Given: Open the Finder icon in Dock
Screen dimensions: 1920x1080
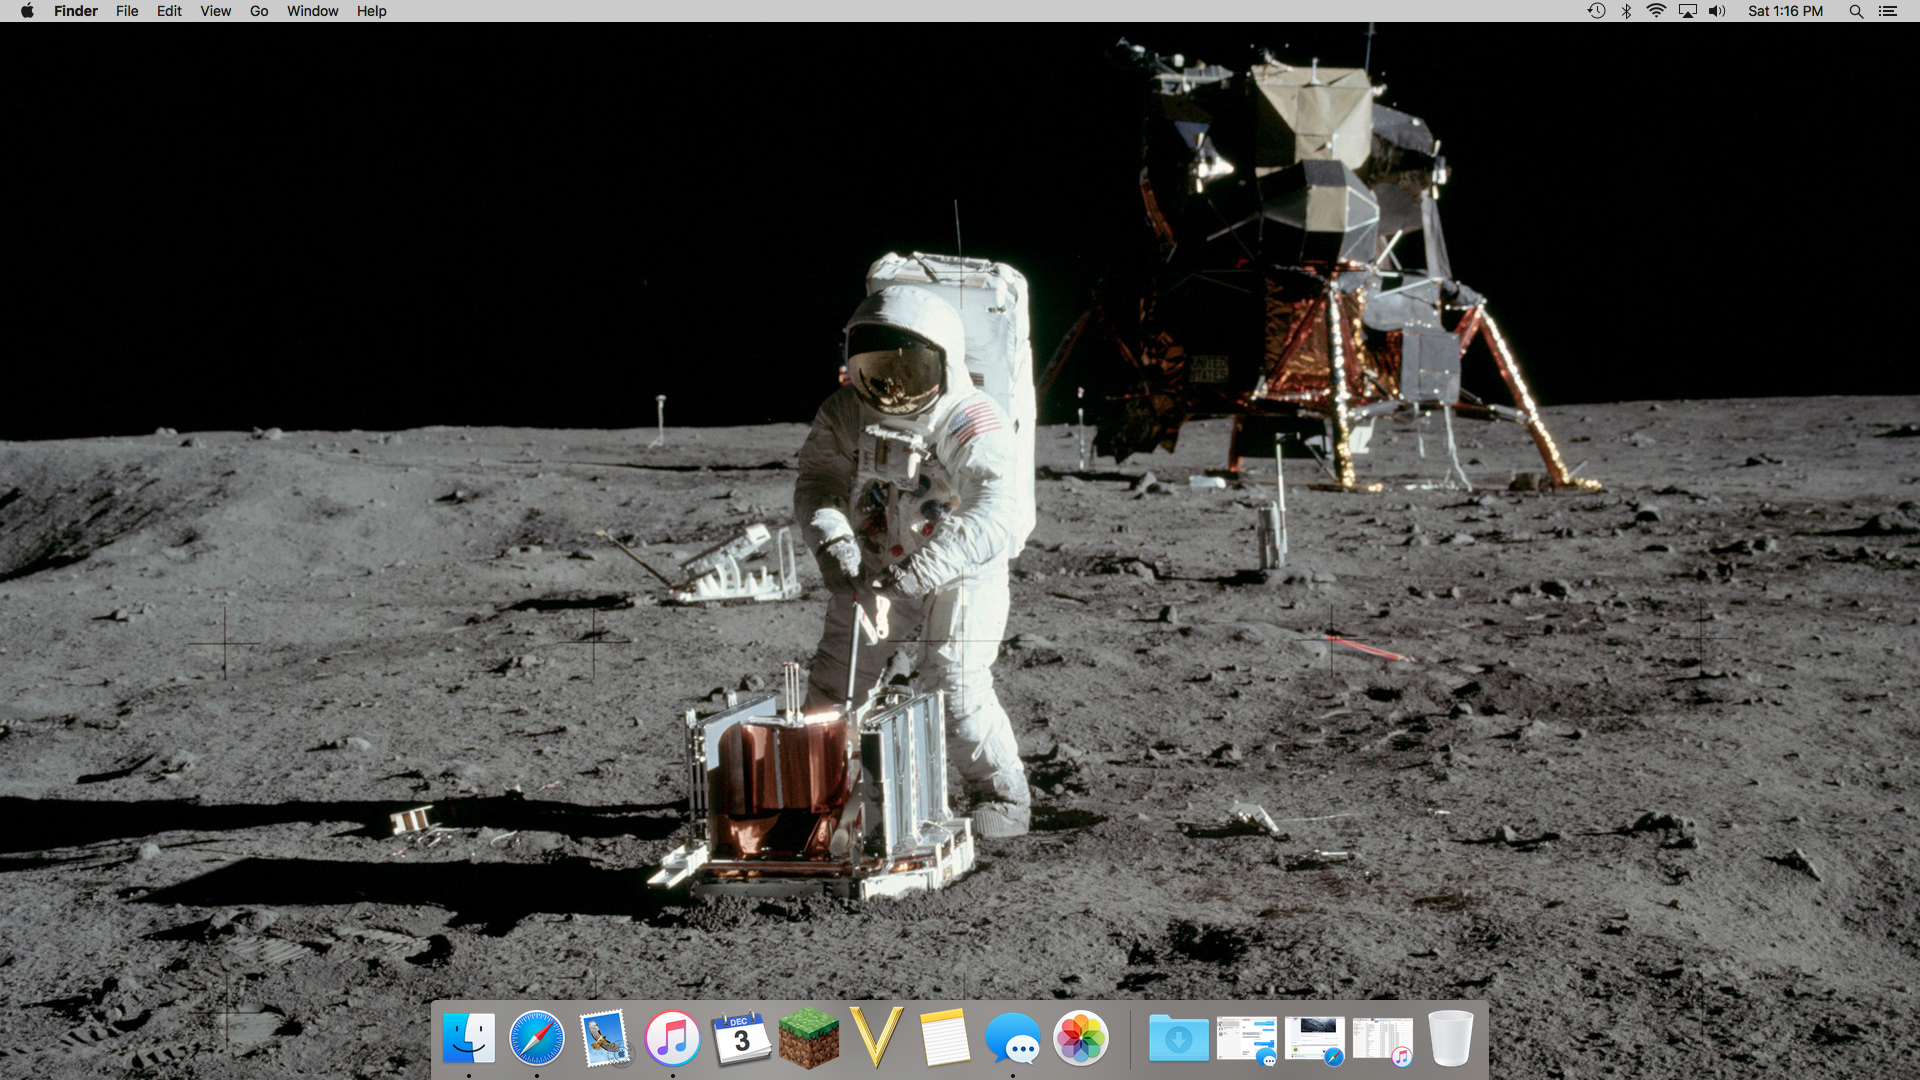Looking at the screenshot, I should (x=469, y=1038).
